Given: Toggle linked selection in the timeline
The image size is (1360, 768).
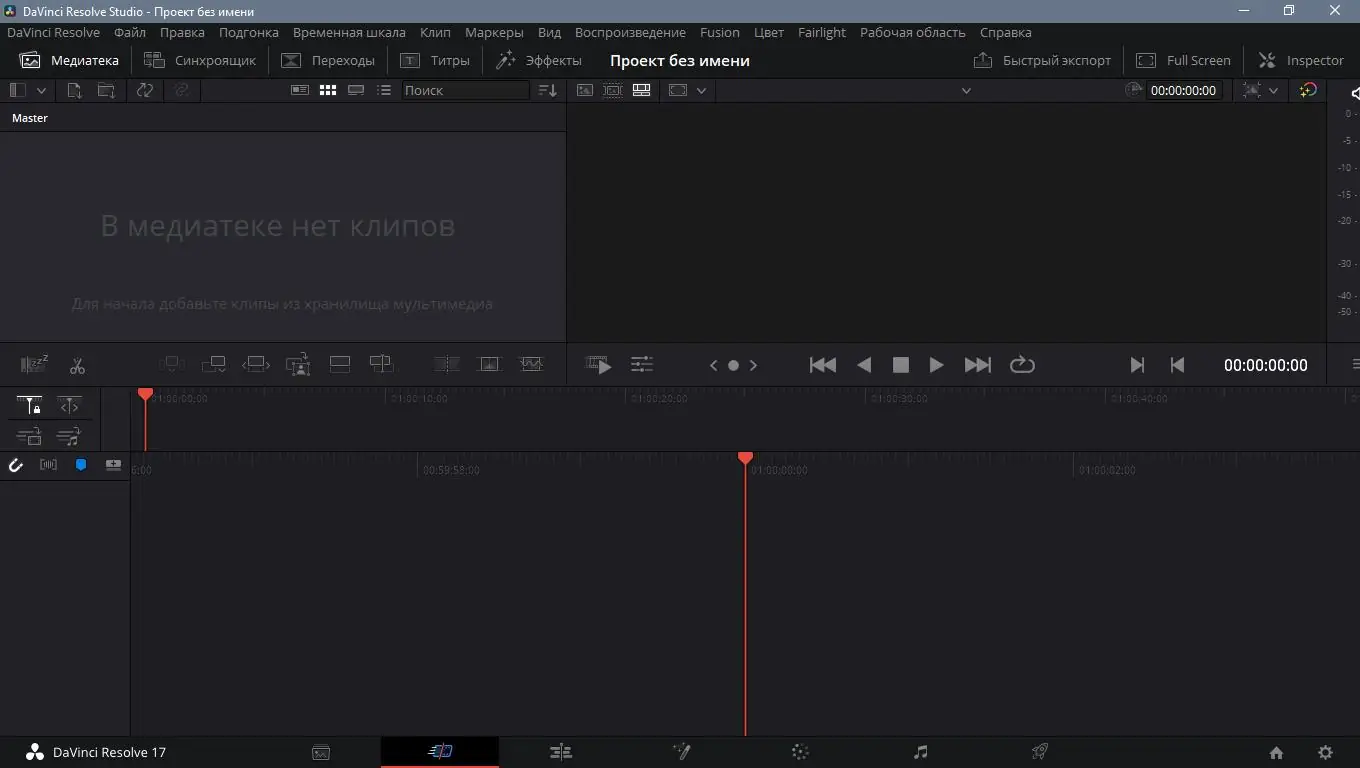Looking at the screenshot, I should point(69,405).
